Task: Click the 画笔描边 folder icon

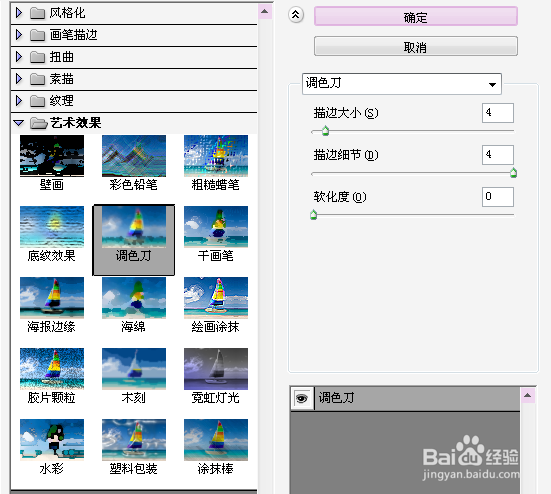Action: point(37,35)
